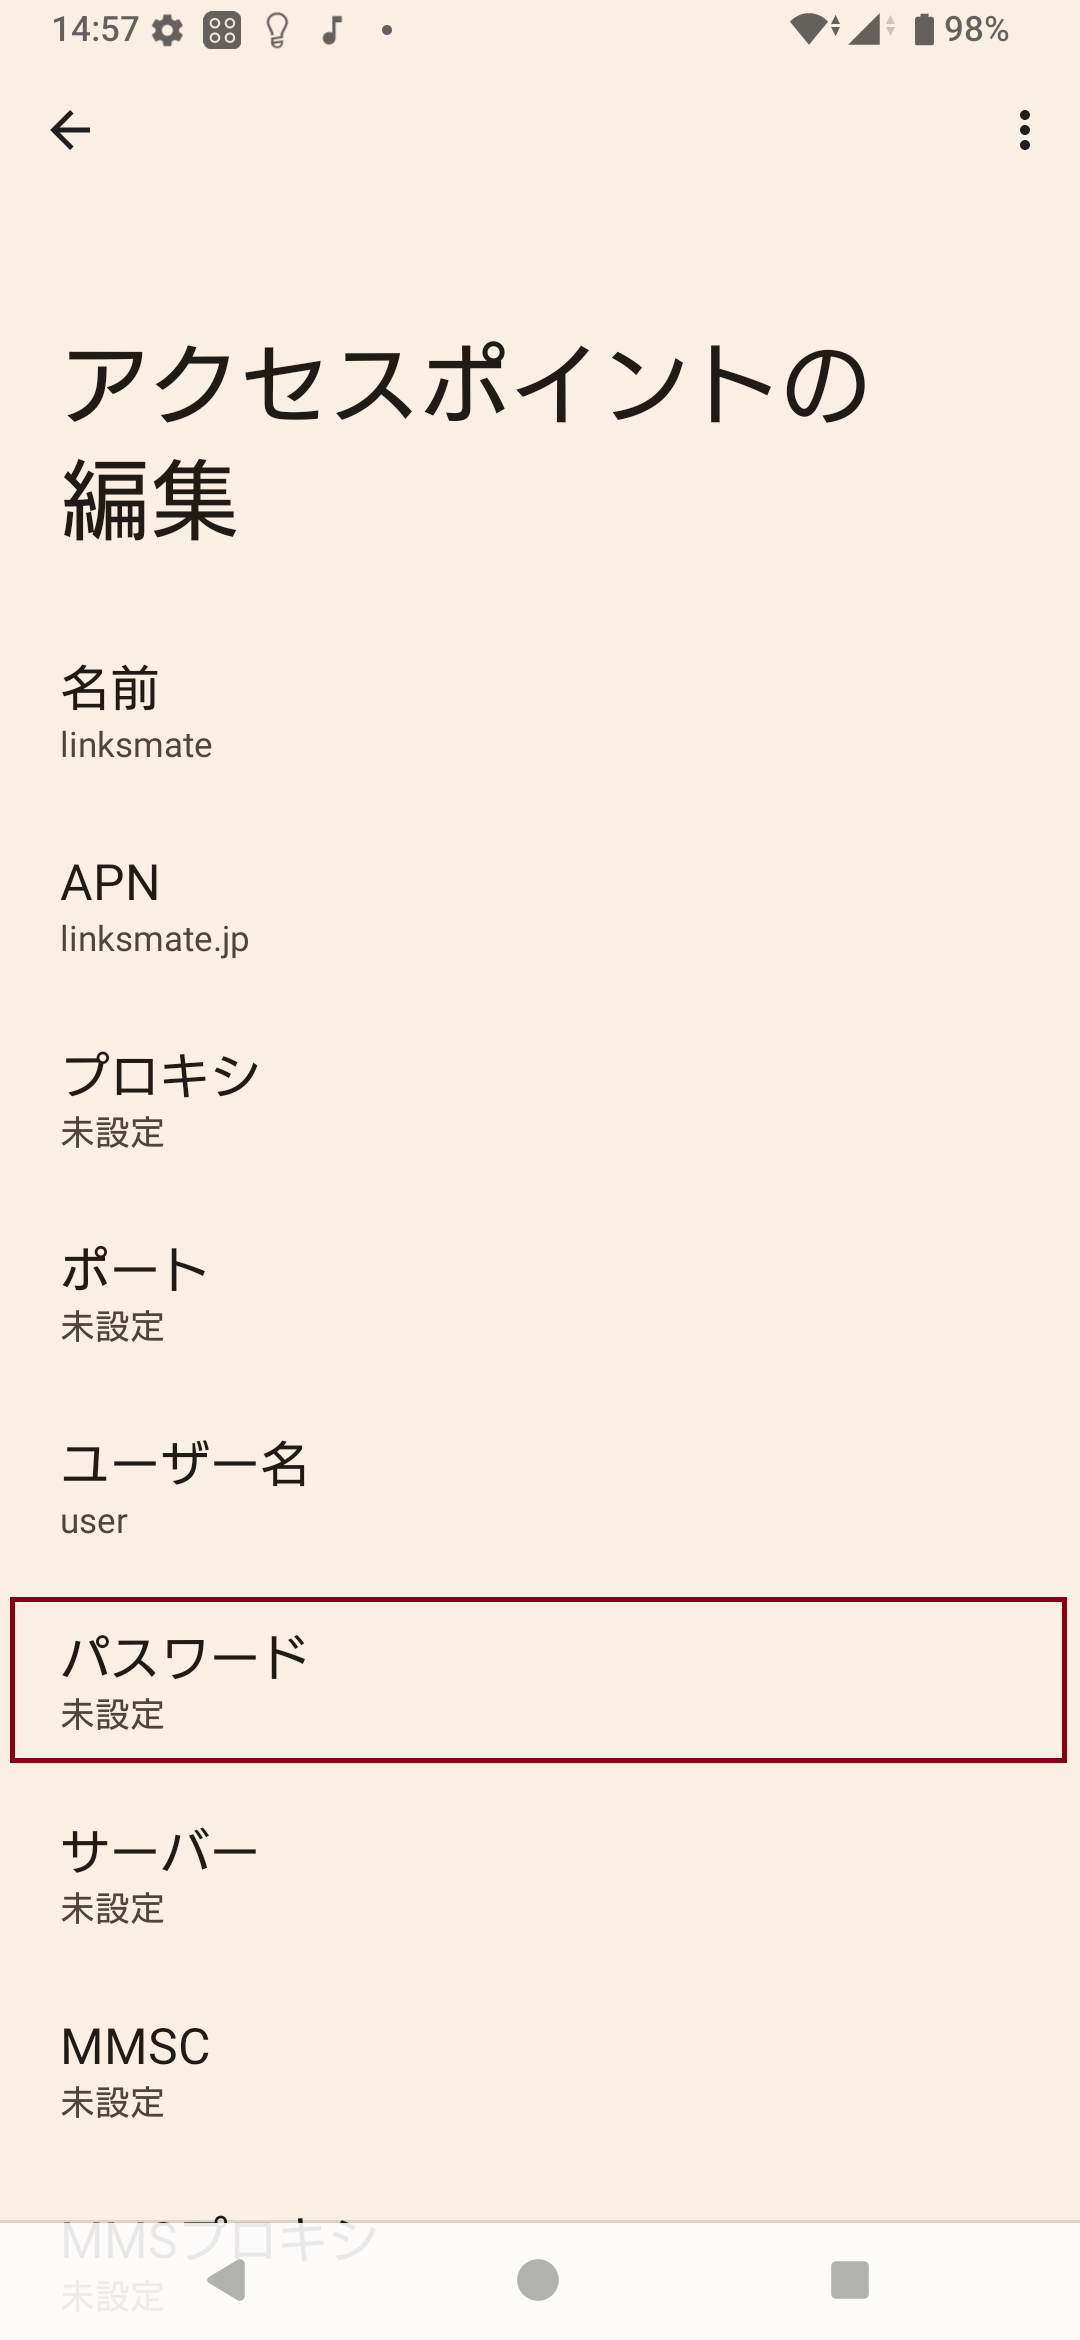1080x2340 pixels.
Task: Tap the settings gear in status bar
Action: coord(165,30)
